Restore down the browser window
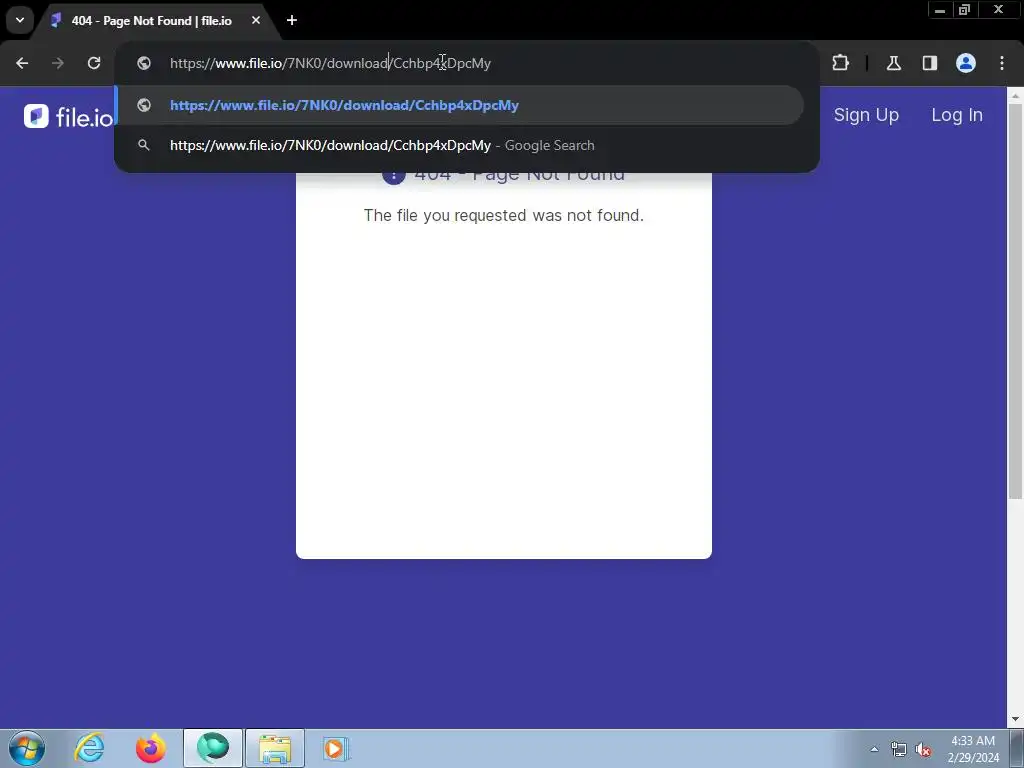 pos(965,10)
